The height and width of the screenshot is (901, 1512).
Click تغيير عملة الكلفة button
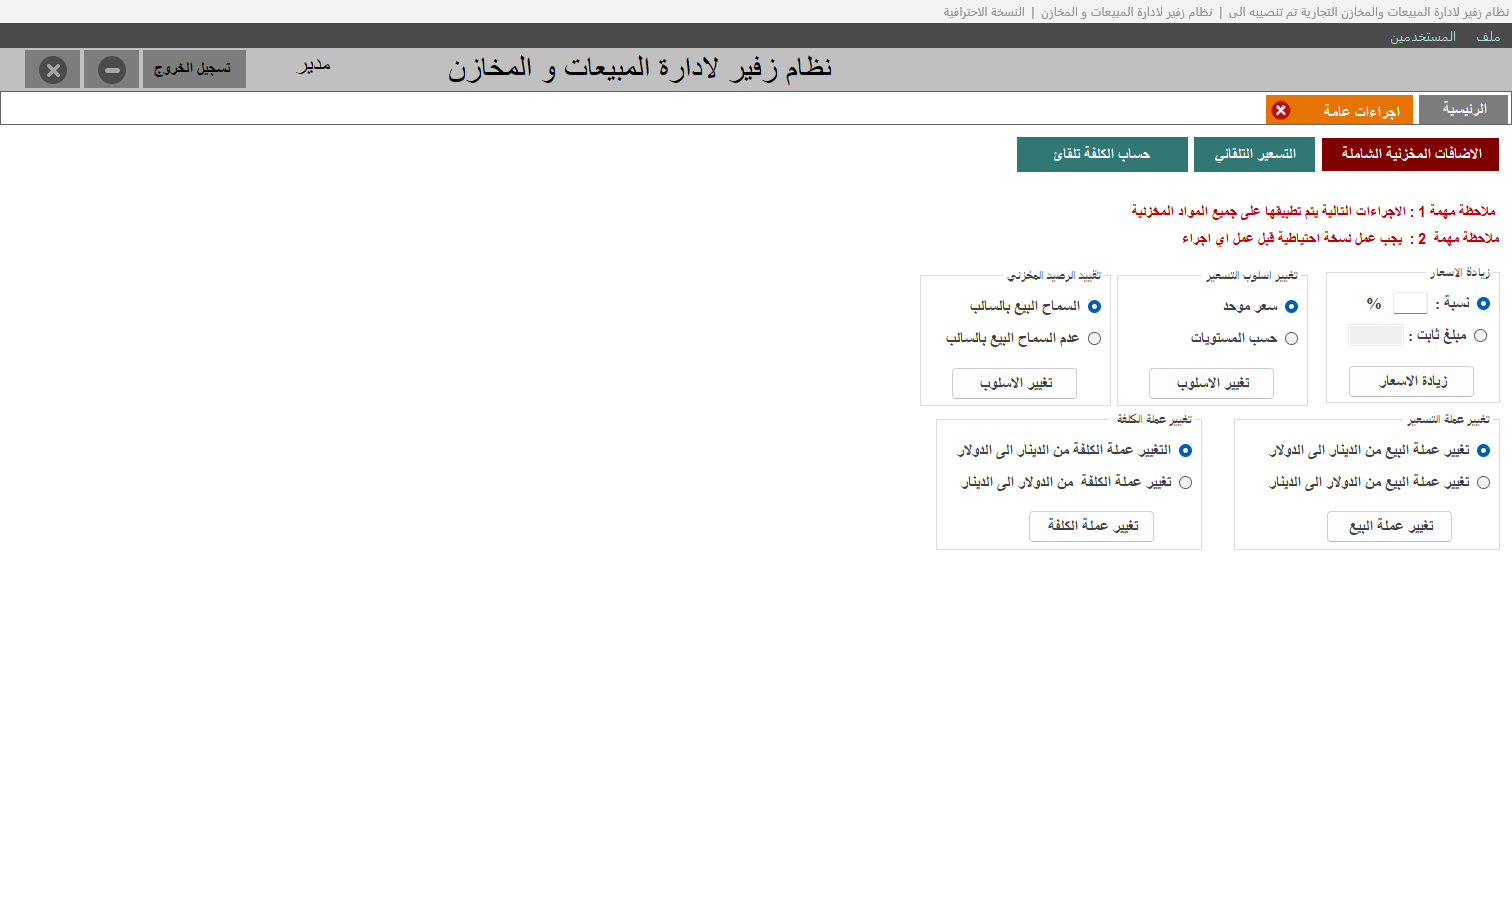[x=1091, y=526]
